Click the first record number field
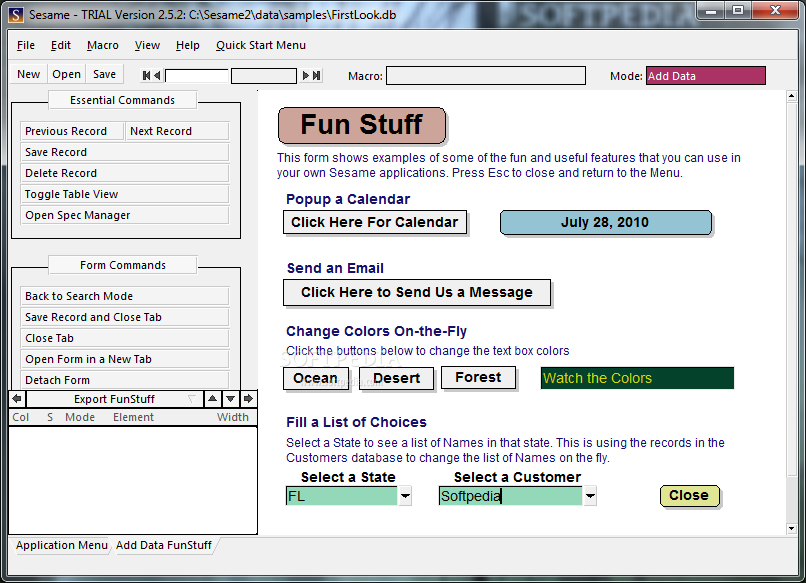 (197, 76)
